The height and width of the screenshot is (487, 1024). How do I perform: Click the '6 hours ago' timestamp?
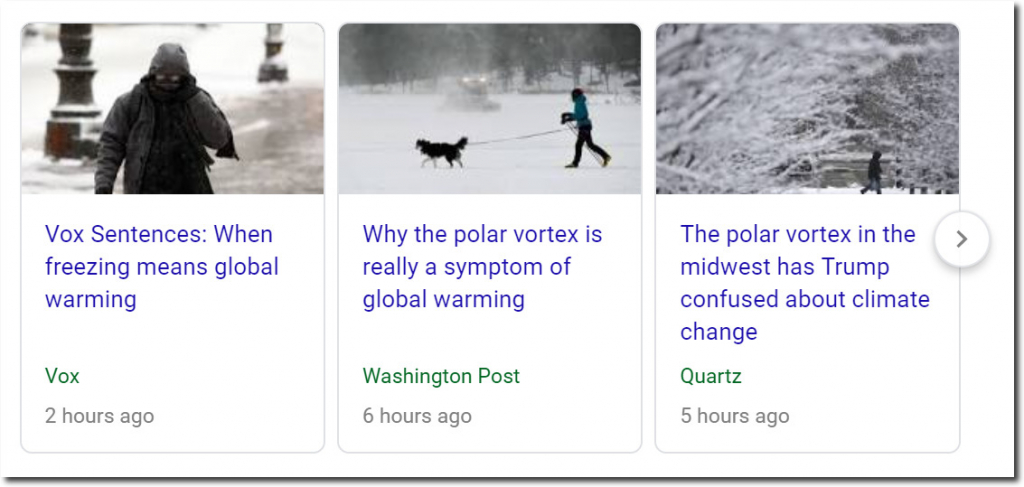(x=417, y=416)
